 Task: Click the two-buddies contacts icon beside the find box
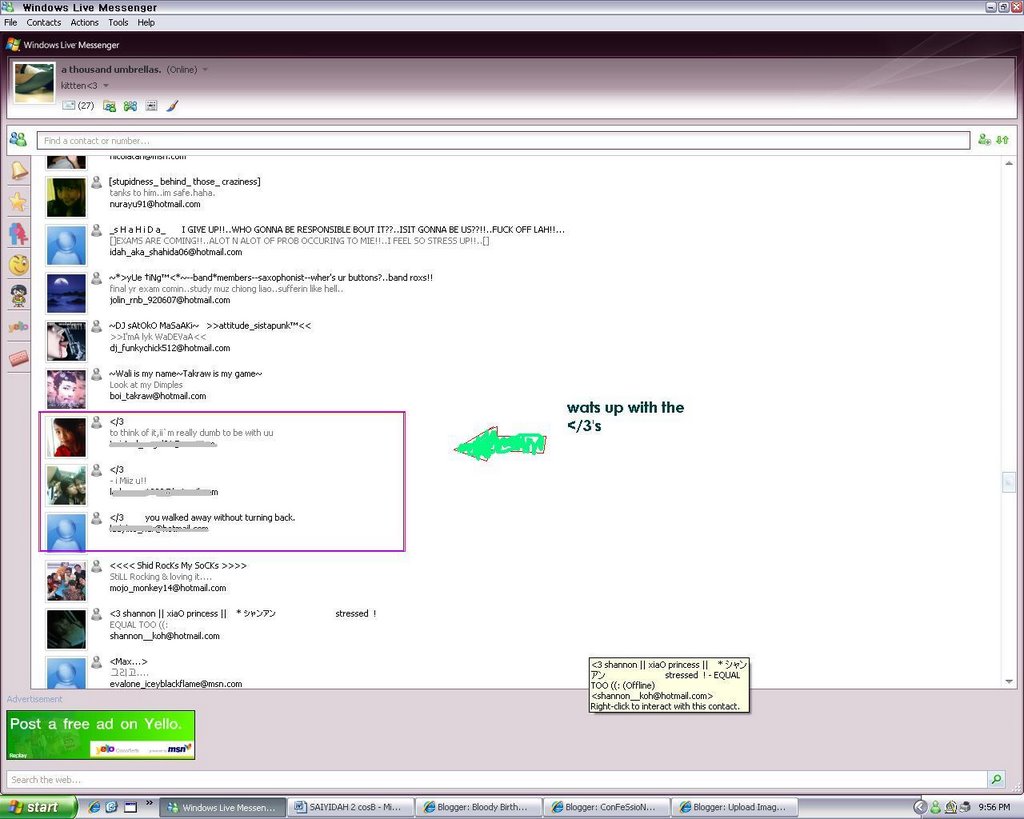click(18, 139)
